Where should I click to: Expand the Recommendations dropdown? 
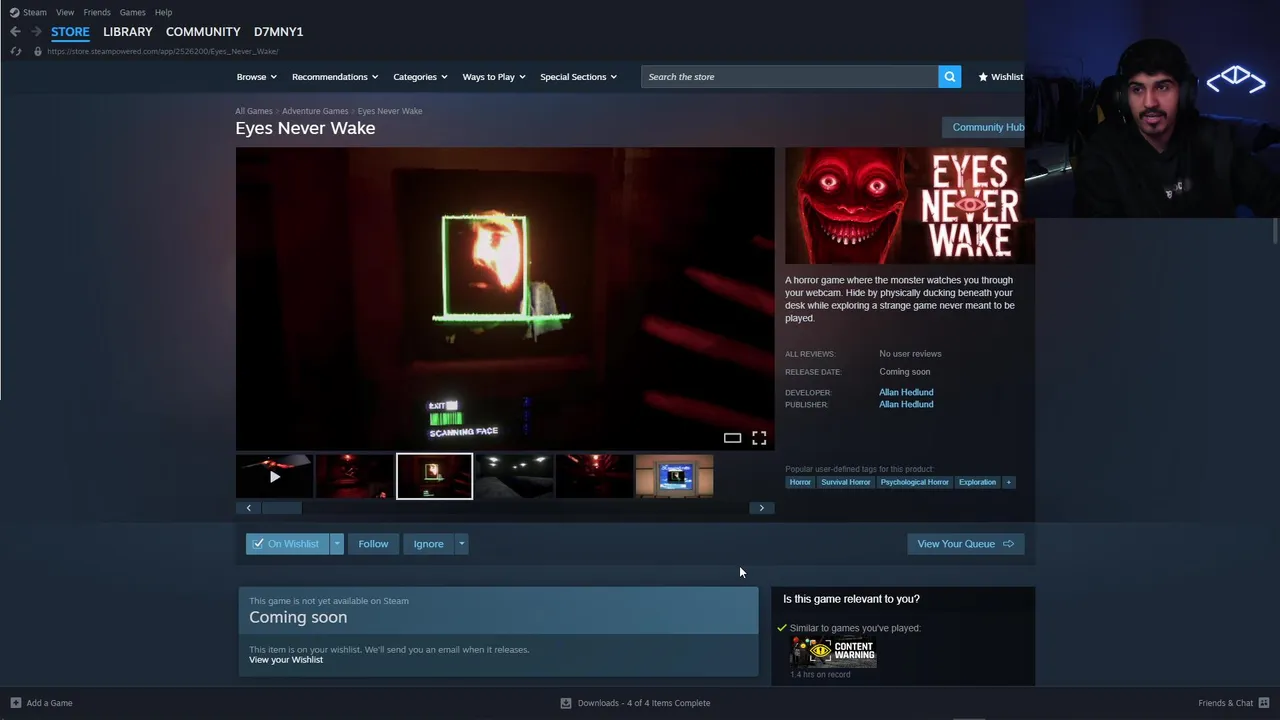(335, 77)
